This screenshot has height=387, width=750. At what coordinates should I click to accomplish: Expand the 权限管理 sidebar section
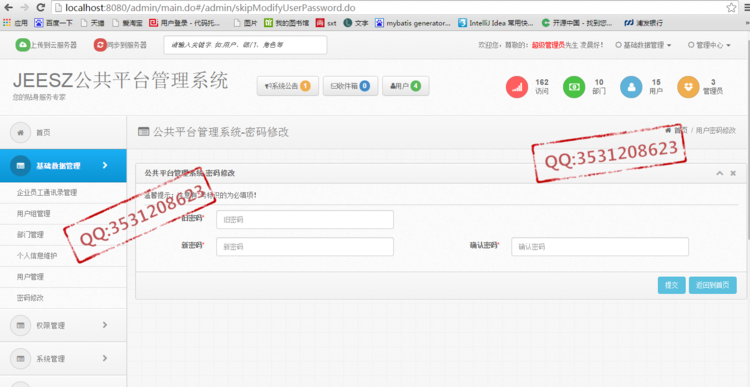point(63,325)
